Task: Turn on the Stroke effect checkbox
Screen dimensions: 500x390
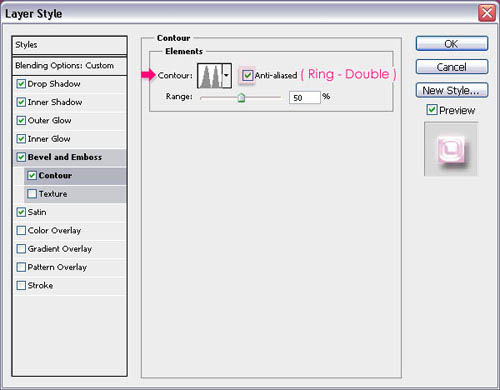Action: (x=21, y=285)
